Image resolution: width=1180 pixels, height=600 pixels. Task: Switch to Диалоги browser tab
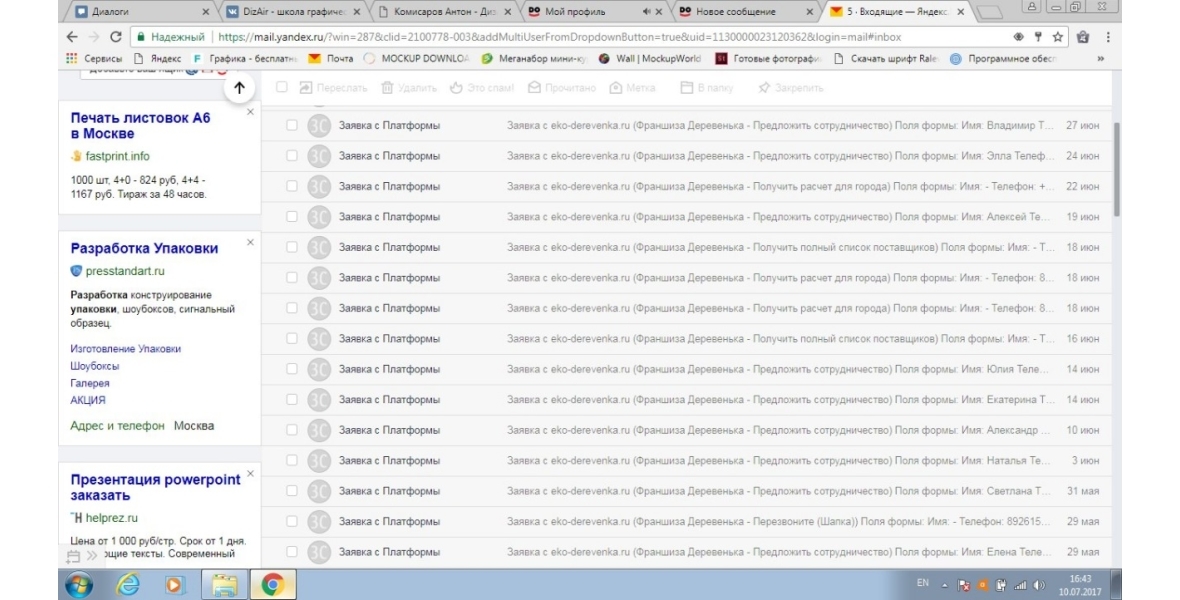click(x=139, y=11)
